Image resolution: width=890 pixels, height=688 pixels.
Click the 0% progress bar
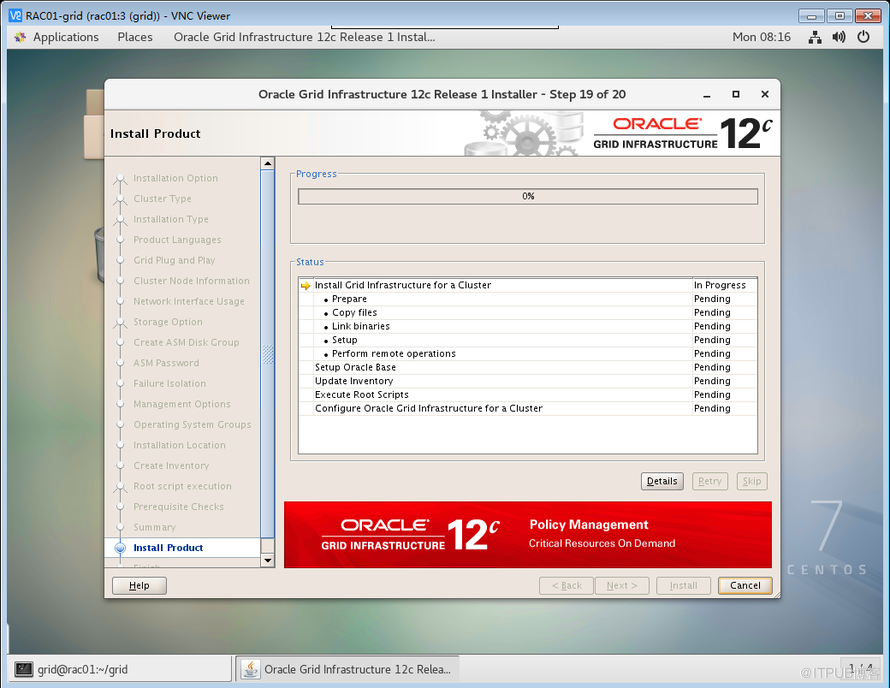527,196
